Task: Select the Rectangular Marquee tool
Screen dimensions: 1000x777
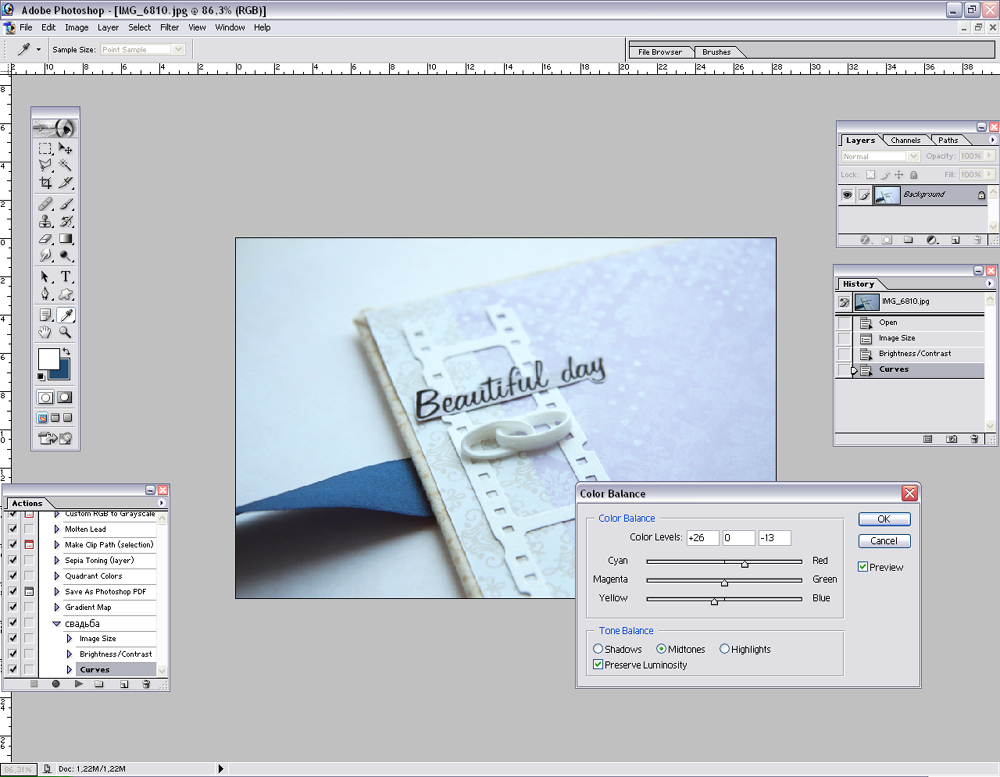Action: point(45,149)
